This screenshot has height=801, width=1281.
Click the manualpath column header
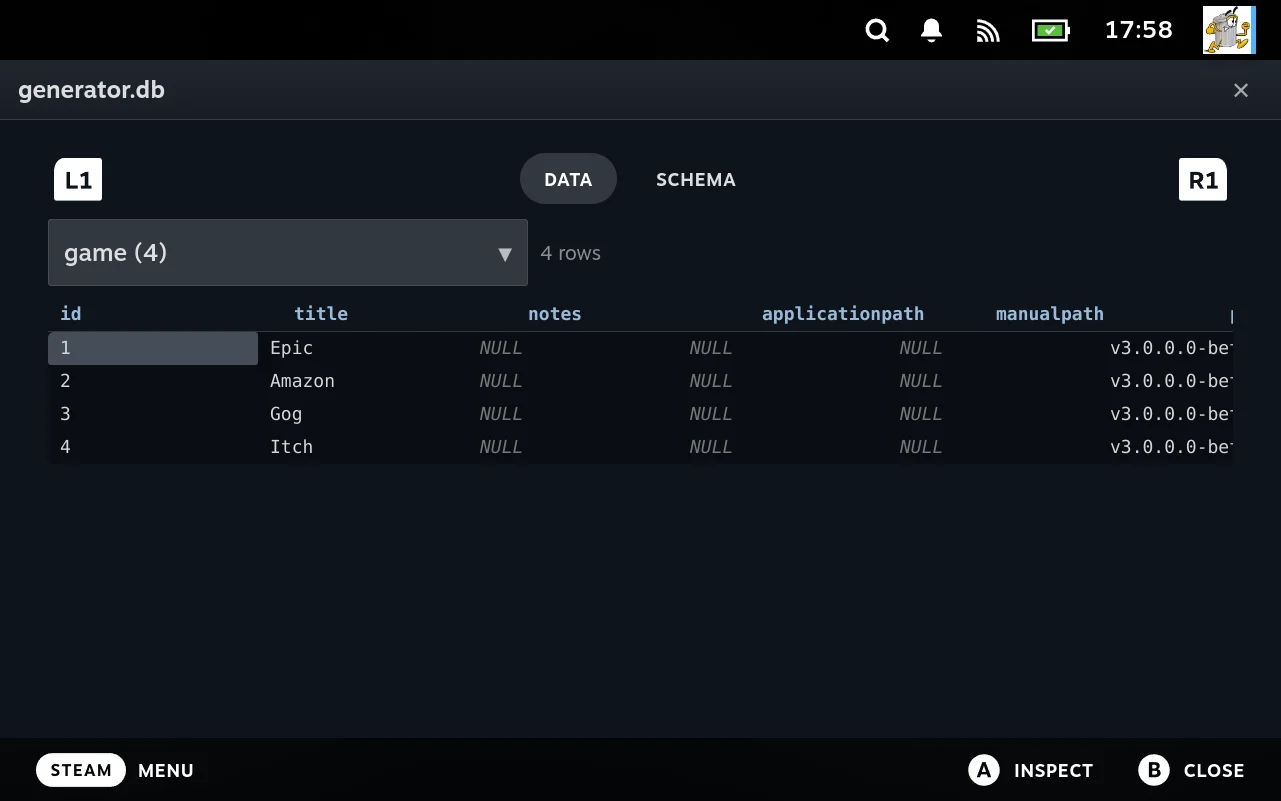tap(1050, 314)
